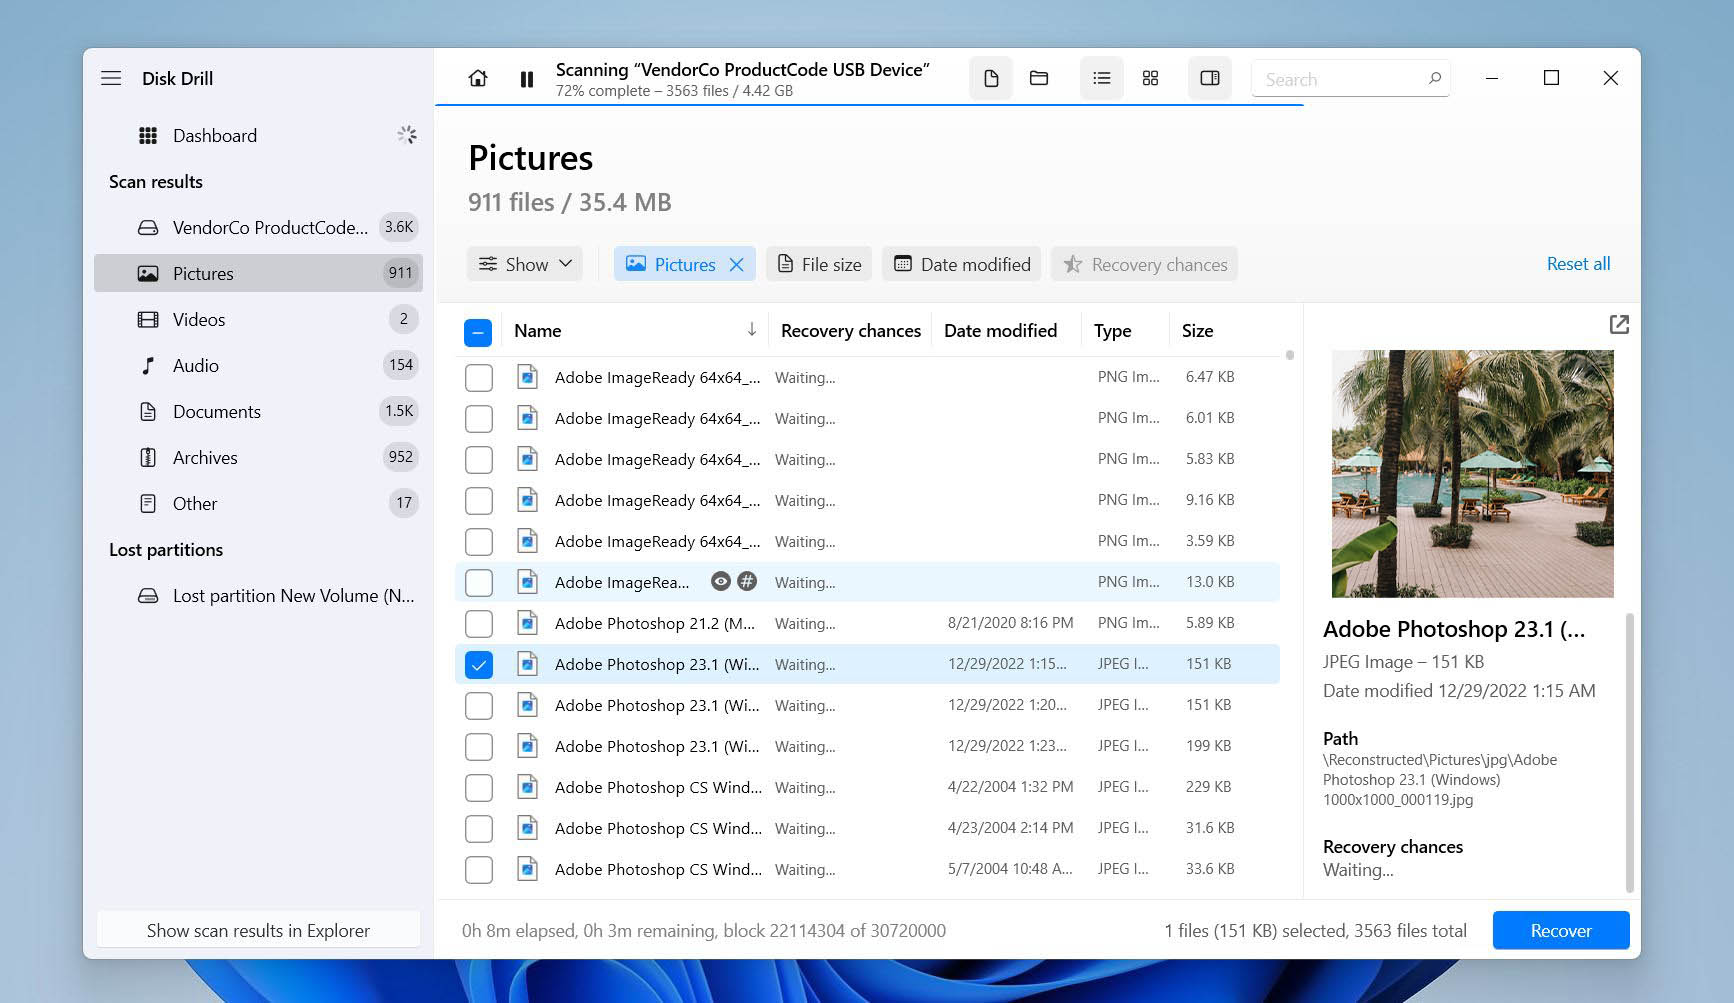1734x1003 pixels.
Task: Check the 3.59 KB ImageReady file checkbox
Action: click(x=479, y=542)
